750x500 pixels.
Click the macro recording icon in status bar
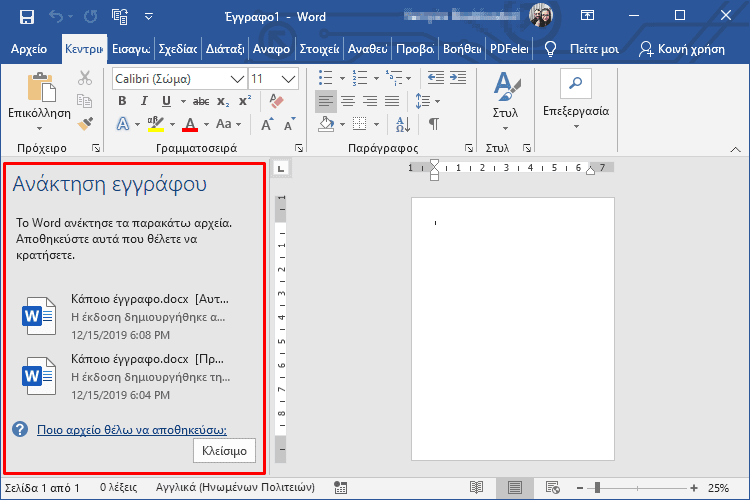pos(341,488)
